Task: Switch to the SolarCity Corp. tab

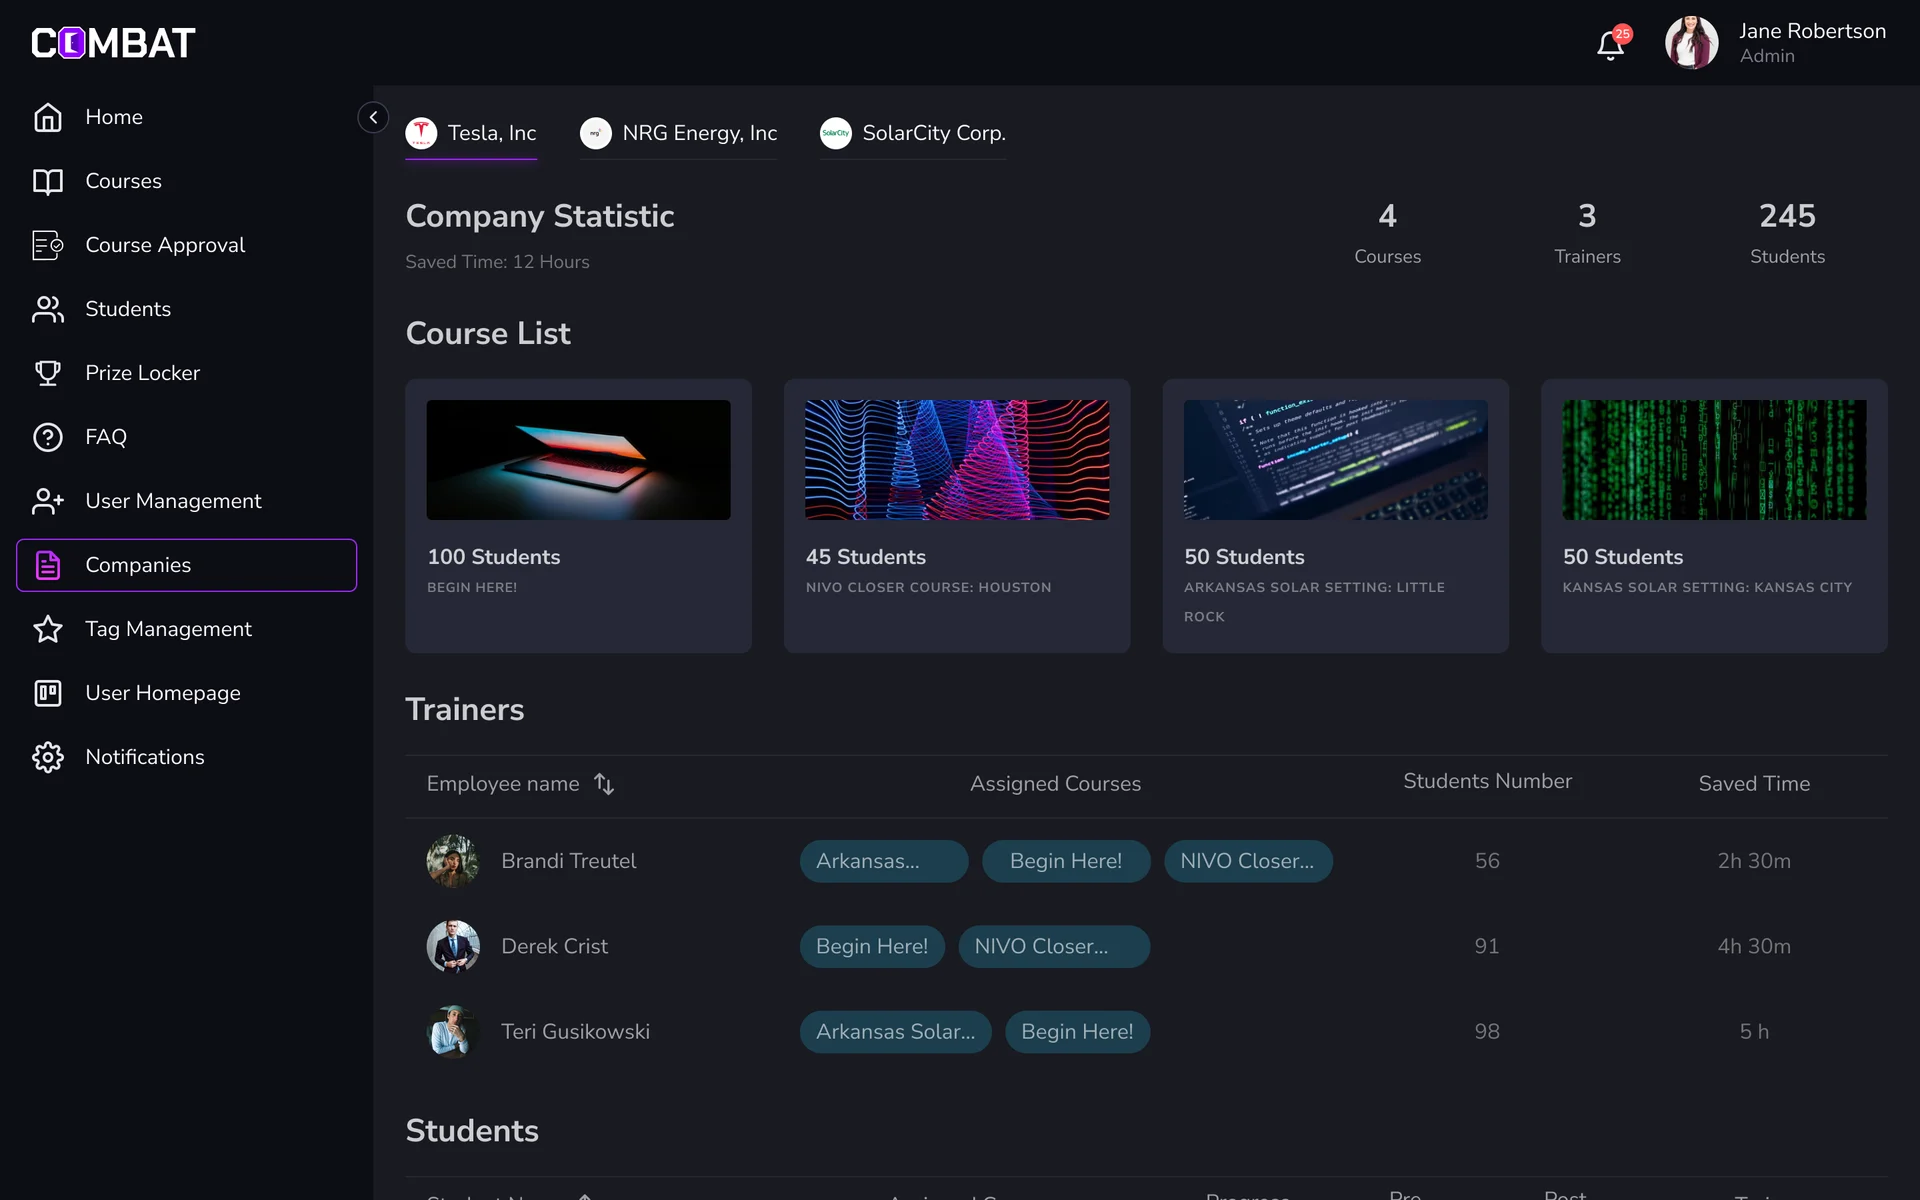Action: [x=912, y=133]
